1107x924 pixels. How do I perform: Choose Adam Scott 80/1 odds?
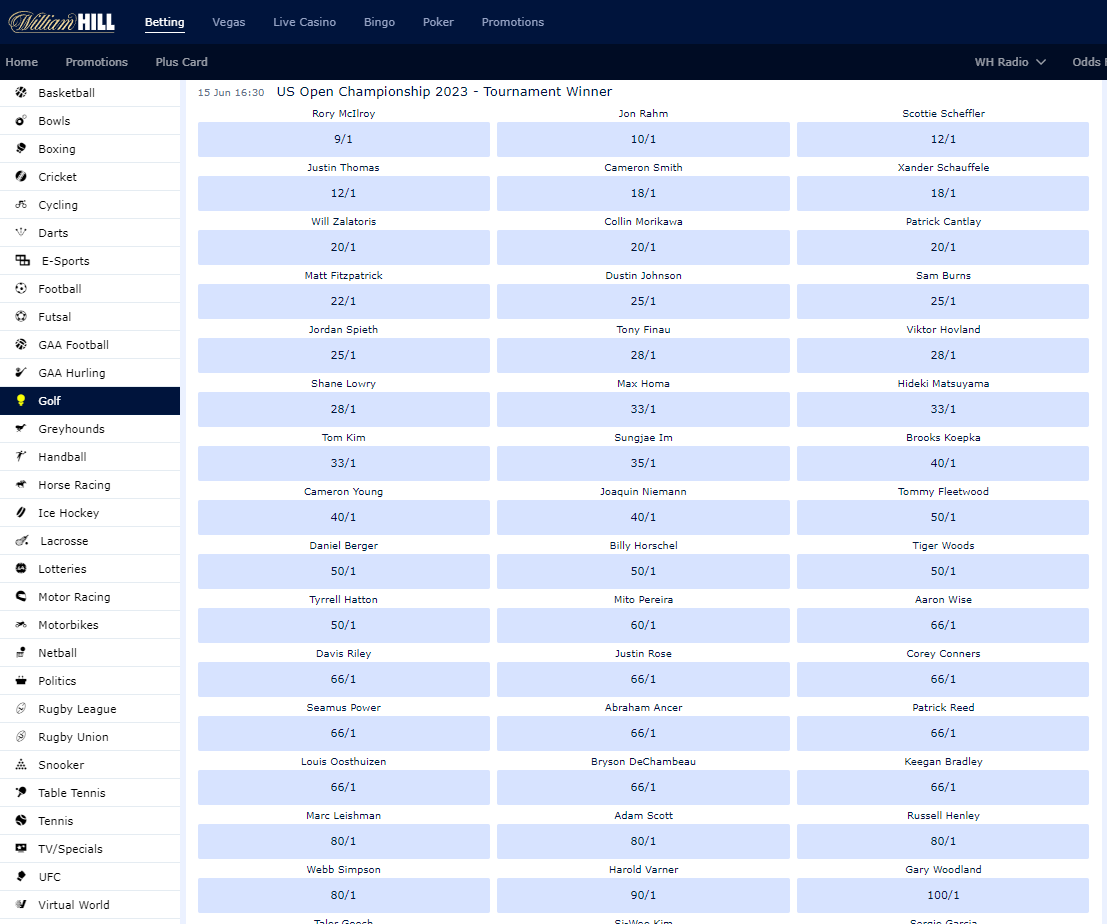(x=643, y=841)
